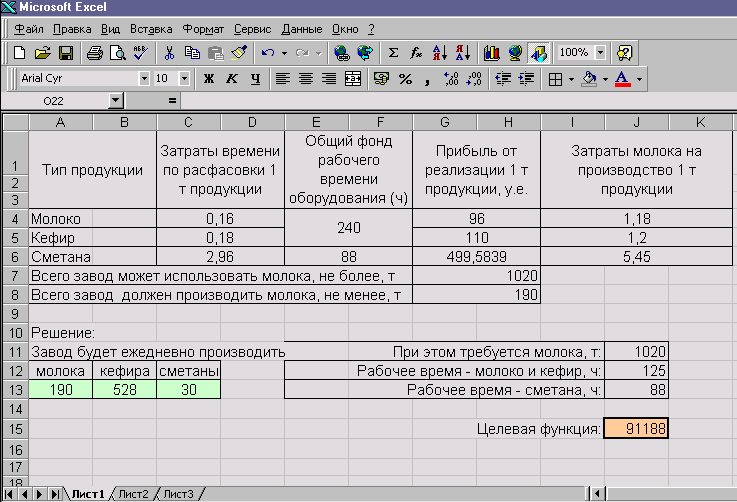The width and height of the screenshot is (737, 502).
Task: Toggle italic К formatting
Action: [x=232, y=78]
